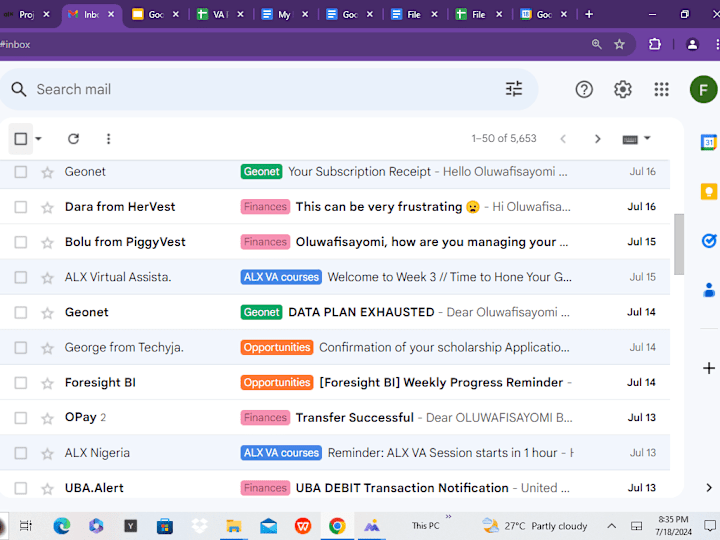Star the OPay email
The image size is (720, 540).
coord(47,418)
